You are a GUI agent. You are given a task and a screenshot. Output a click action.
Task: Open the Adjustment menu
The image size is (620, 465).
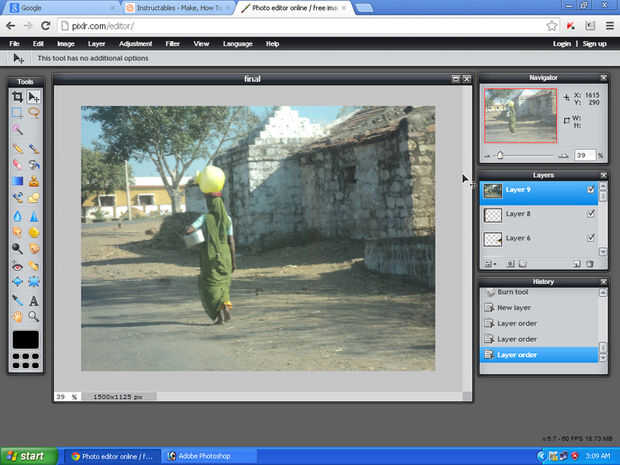pos(136,44)
